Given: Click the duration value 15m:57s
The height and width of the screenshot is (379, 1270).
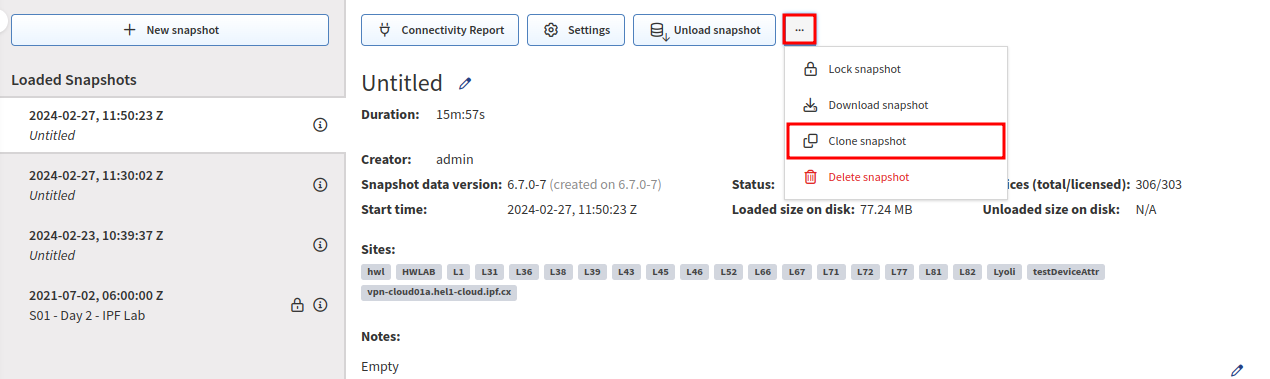Looking at the screenshot, I should point(460,114).
